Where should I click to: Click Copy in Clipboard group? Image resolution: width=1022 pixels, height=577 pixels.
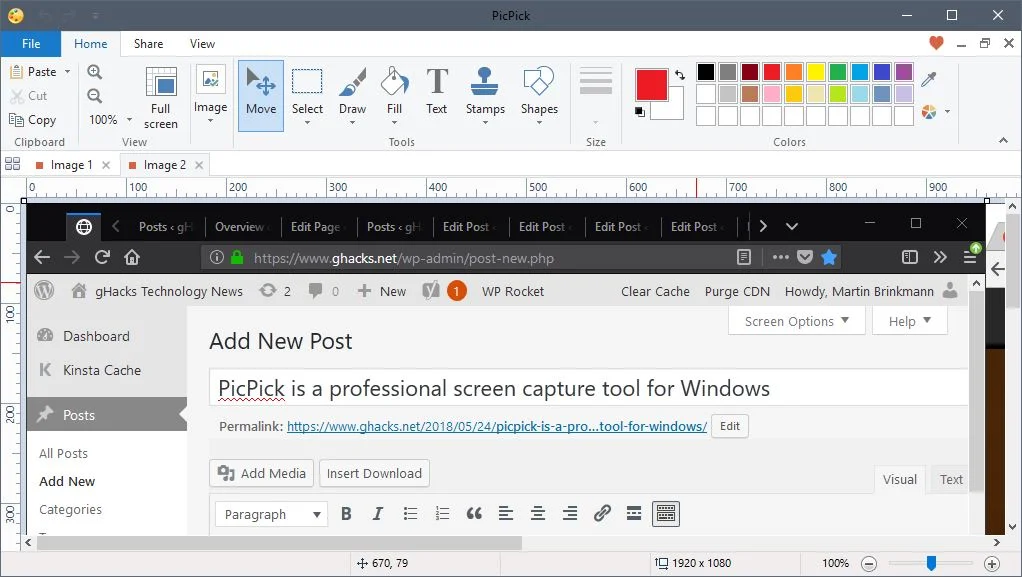pos(33,120)
